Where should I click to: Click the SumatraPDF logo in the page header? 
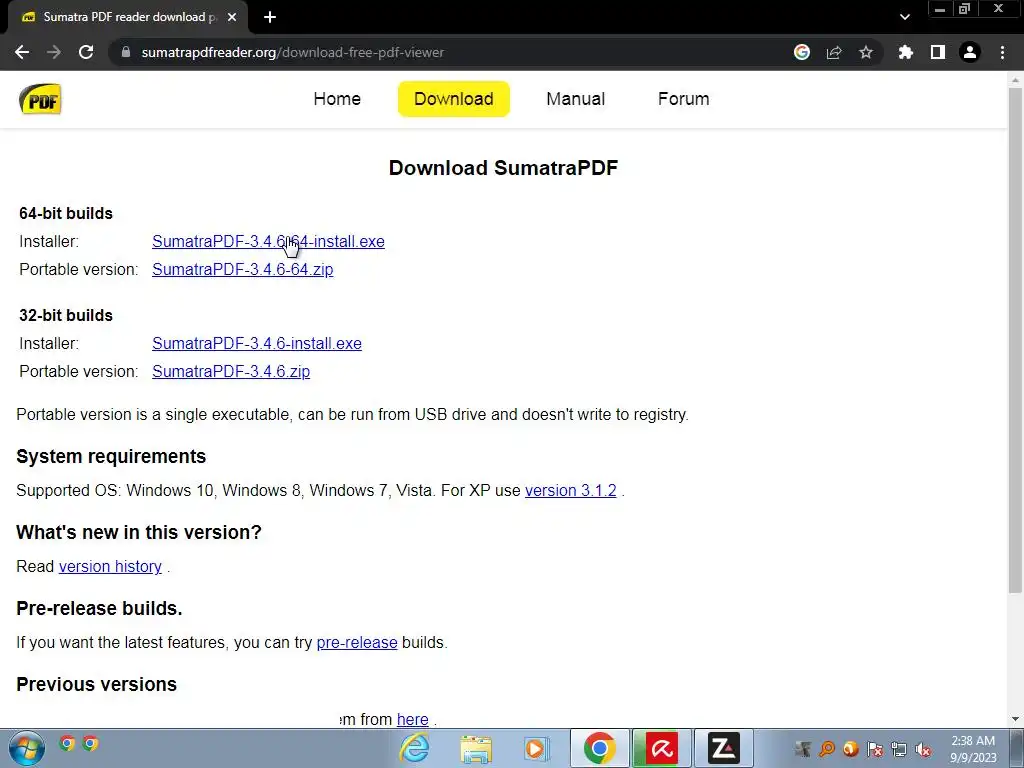pos(40,99)
